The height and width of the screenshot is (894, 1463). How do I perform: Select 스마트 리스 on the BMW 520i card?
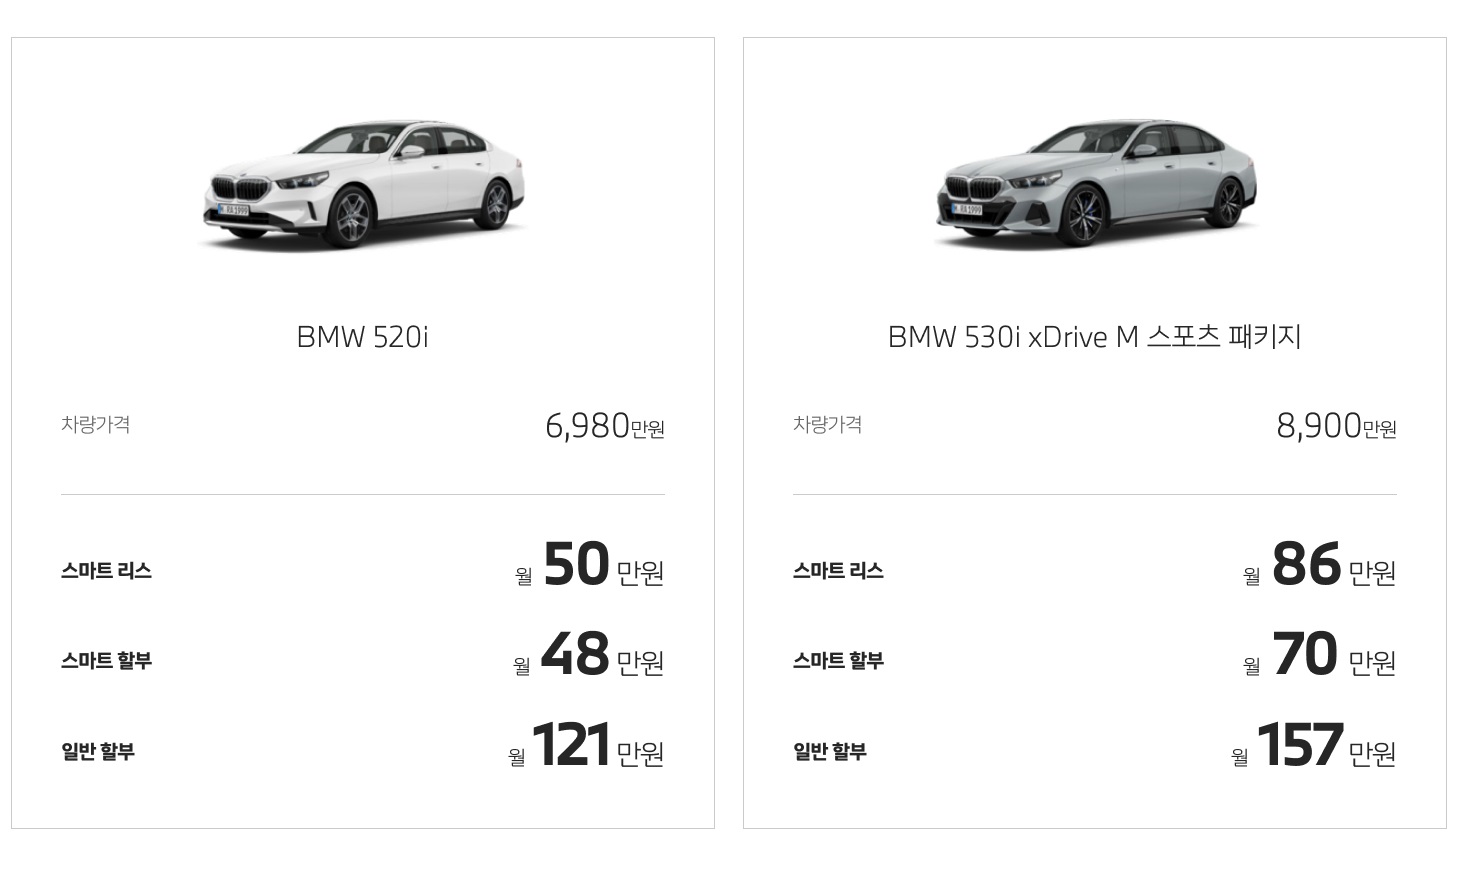pyautogui.click(x=106, y=571)
